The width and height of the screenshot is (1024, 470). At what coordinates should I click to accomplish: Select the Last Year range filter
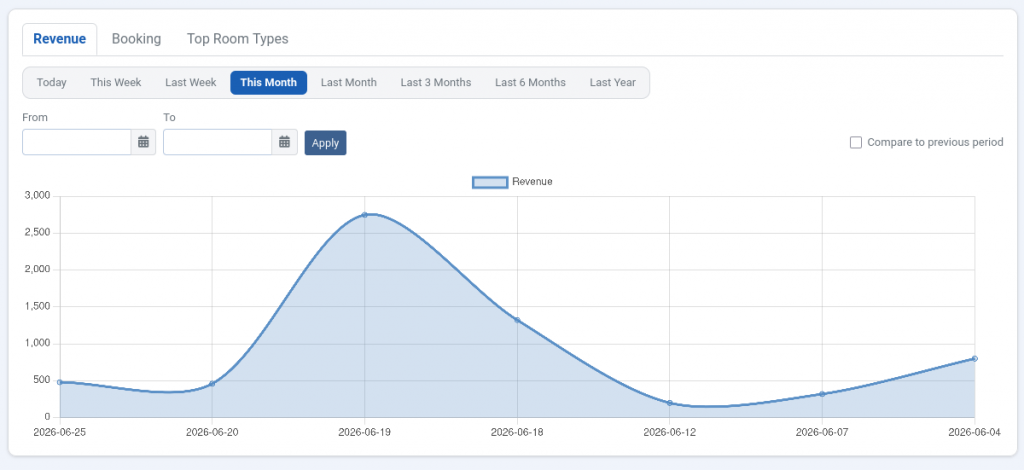click(x=613, y=83)
